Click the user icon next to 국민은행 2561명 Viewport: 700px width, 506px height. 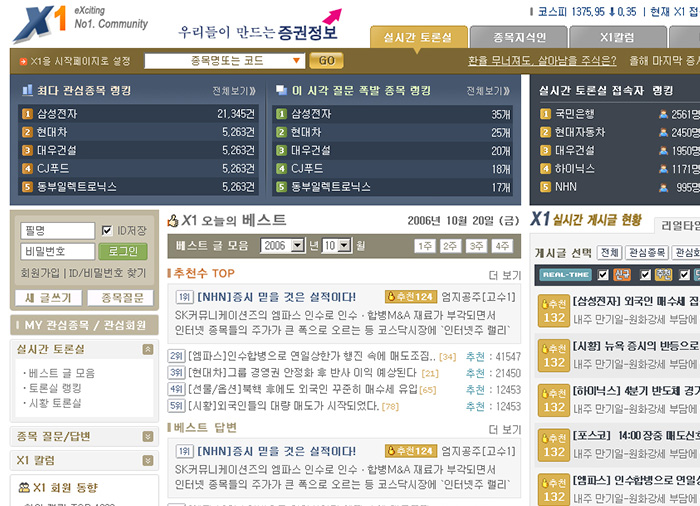click(x=663, y=114)
